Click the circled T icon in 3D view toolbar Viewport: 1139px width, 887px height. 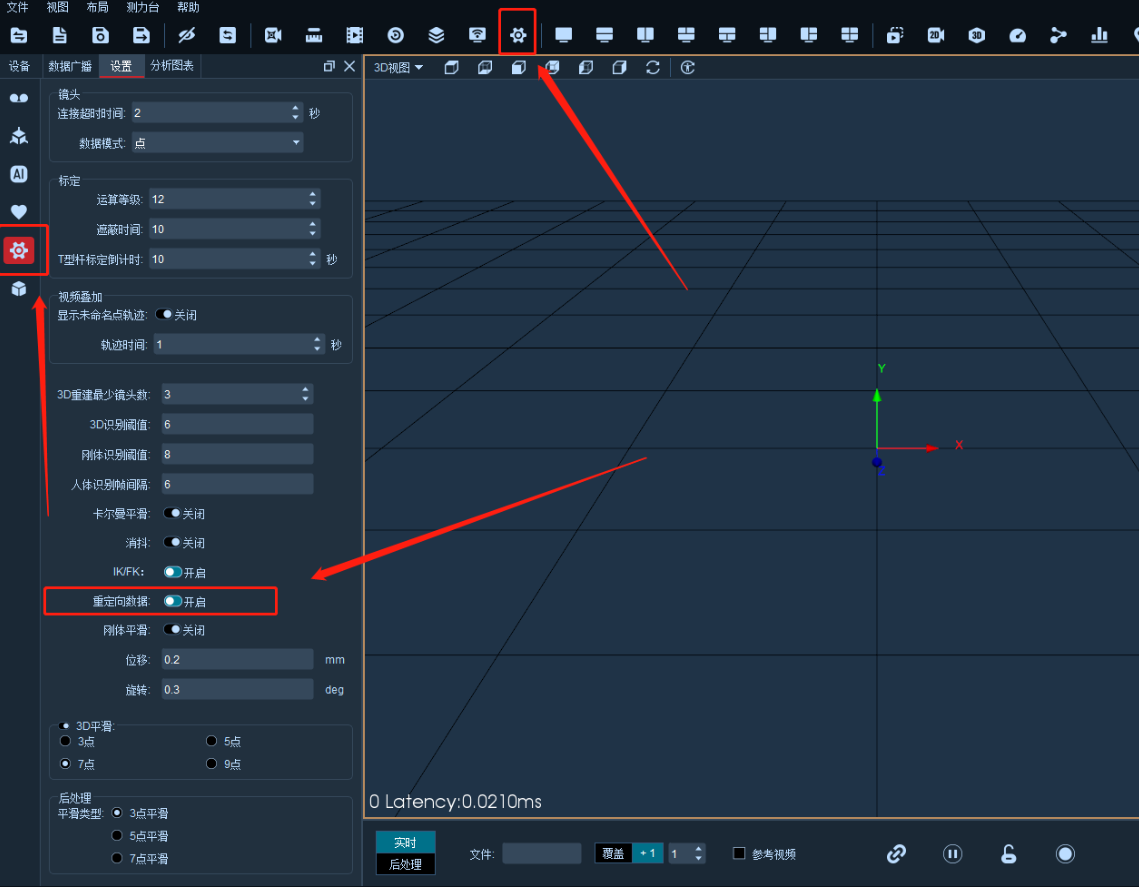(x=687, y=68)
